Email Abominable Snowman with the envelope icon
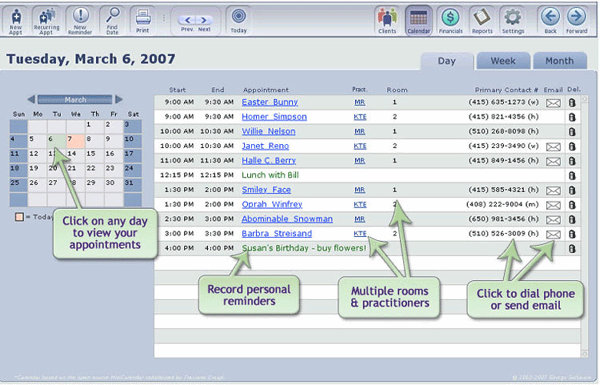Viewport: 600px width, 385px height. coord(553,220)
